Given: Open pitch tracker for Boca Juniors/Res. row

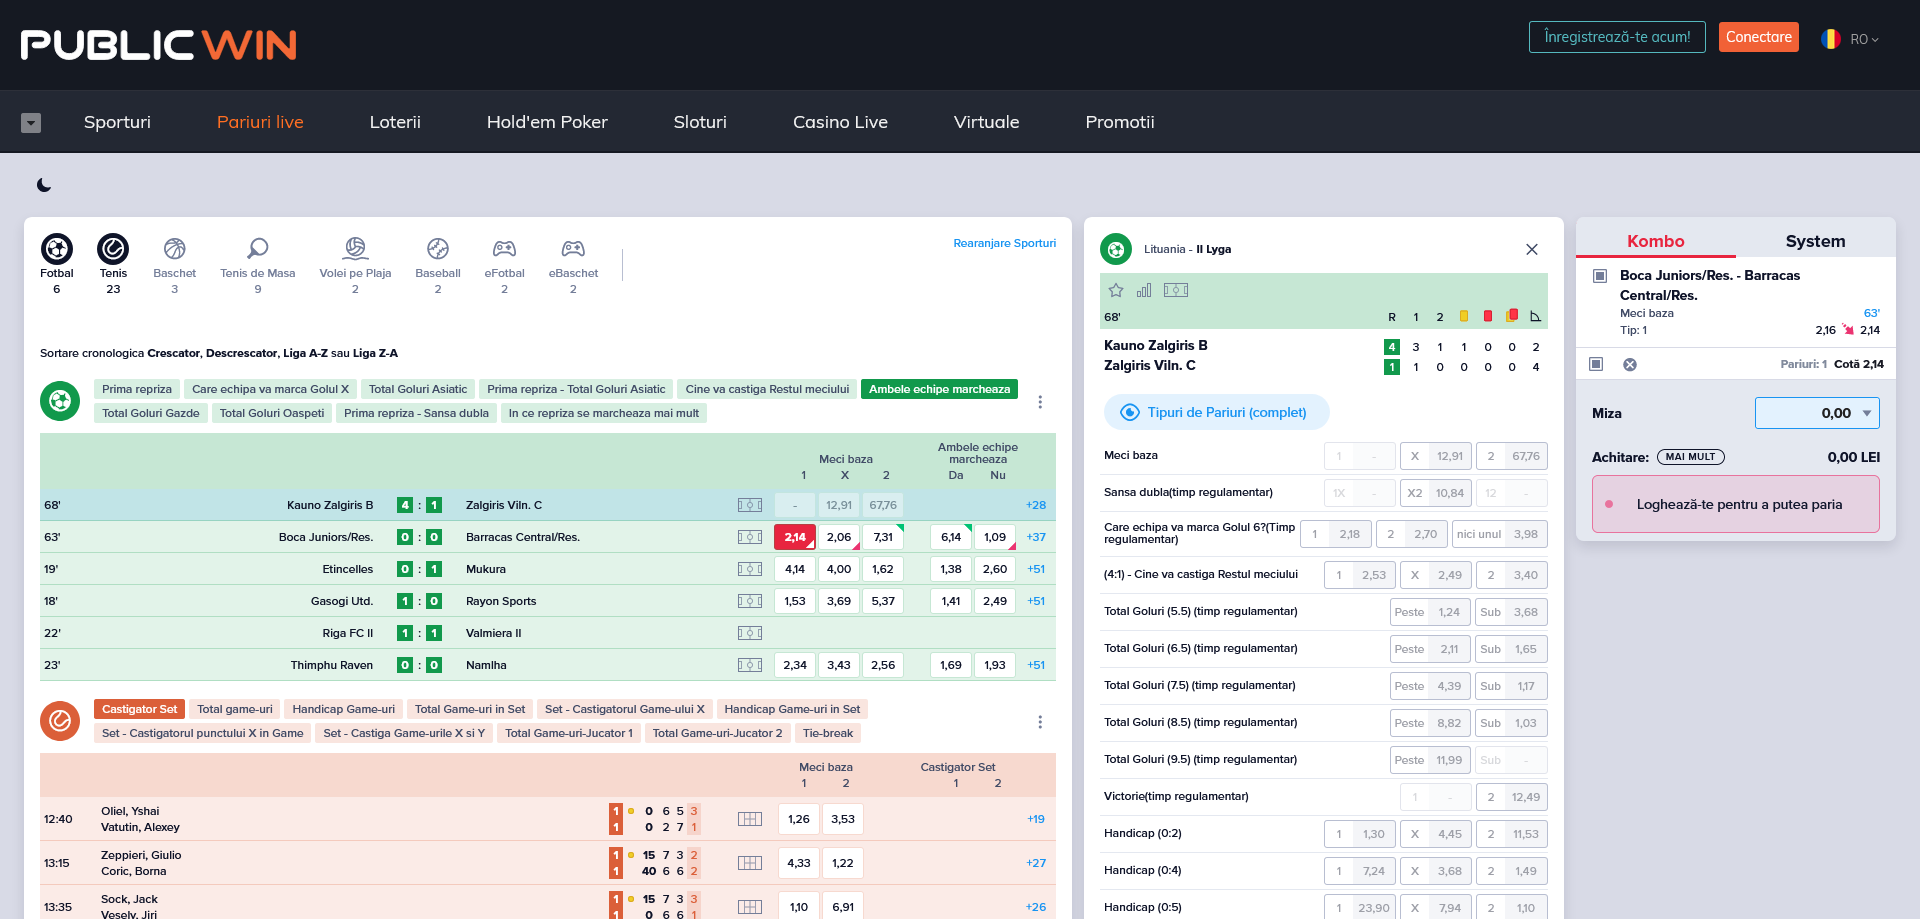Looking at the screenshot, I should point(750,537).
